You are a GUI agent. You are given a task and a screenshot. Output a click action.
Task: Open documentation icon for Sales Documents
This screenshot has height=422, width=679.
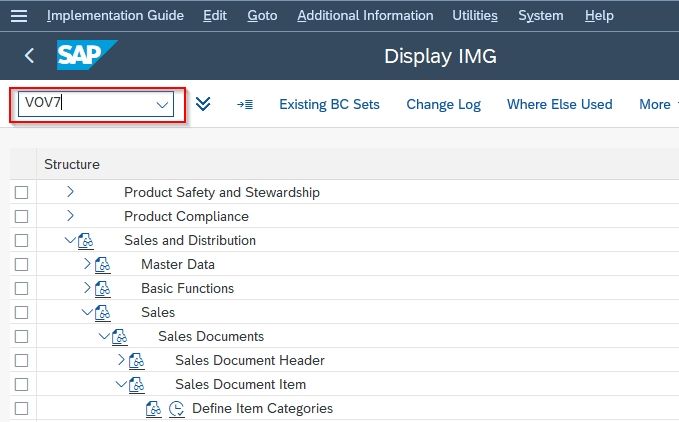coord(120,337)
